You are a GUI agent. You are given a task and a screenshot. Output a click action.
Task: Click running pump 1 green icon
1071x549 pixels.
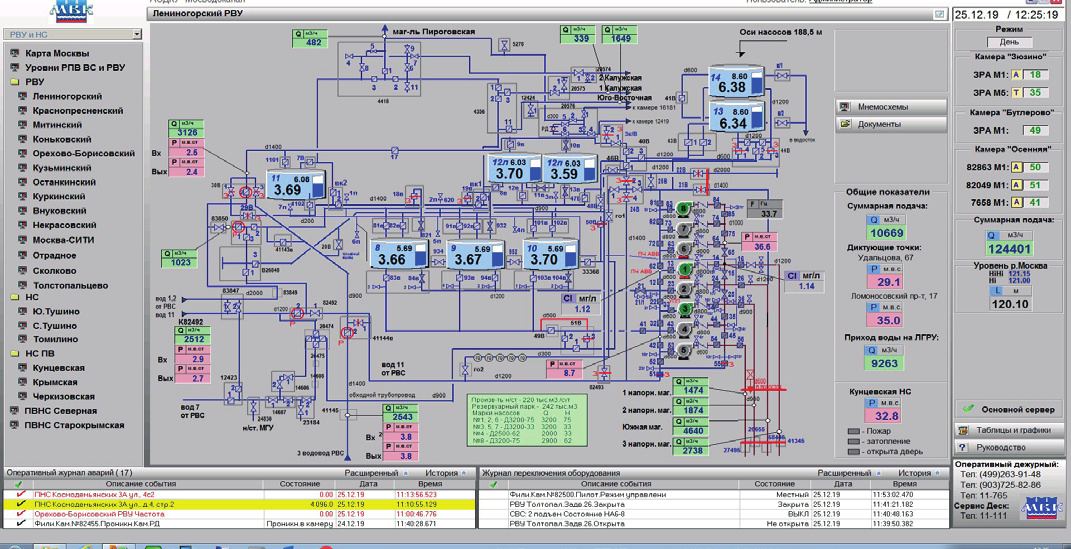pos(684,269)
